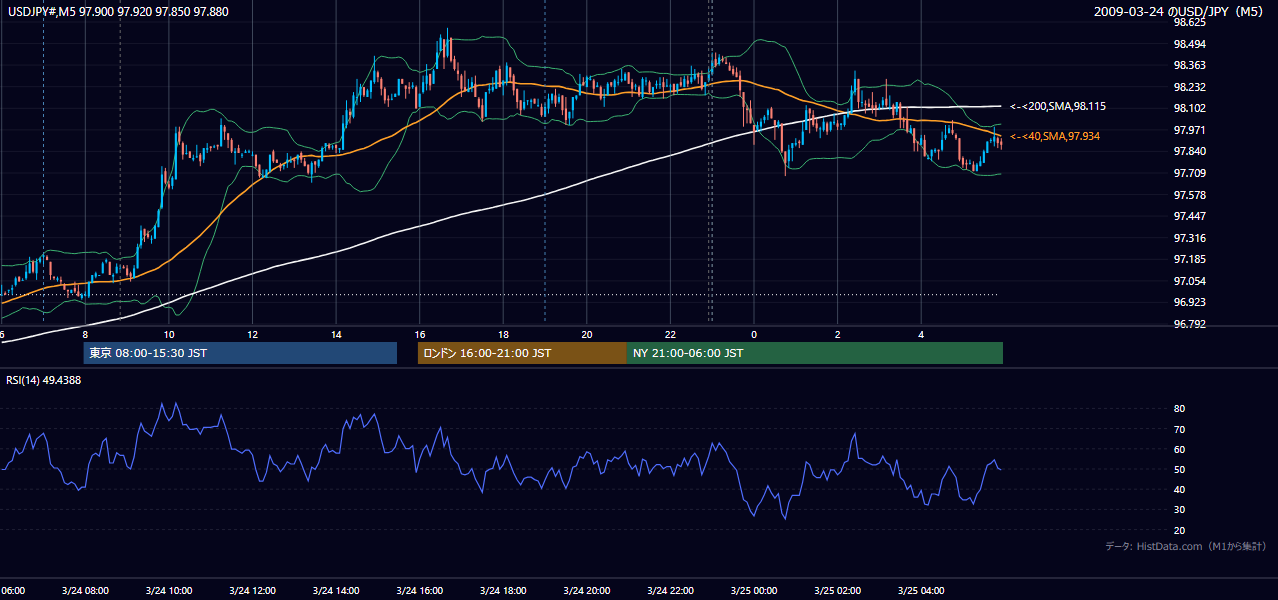
Task: Click the NY 21:00-06:00 JST session bar
Action: coord(815,353)
